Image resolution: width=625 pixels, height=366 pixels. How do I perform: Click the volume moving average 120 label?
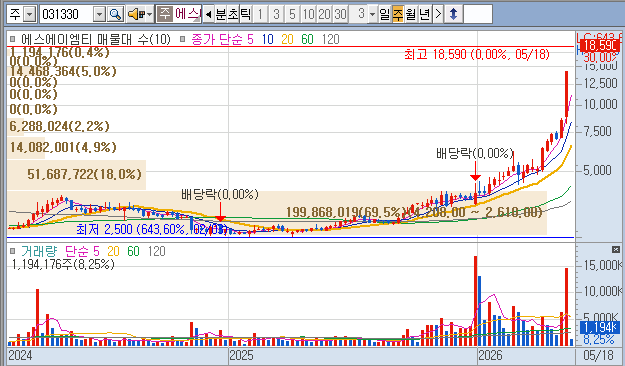tap(156, 251)
